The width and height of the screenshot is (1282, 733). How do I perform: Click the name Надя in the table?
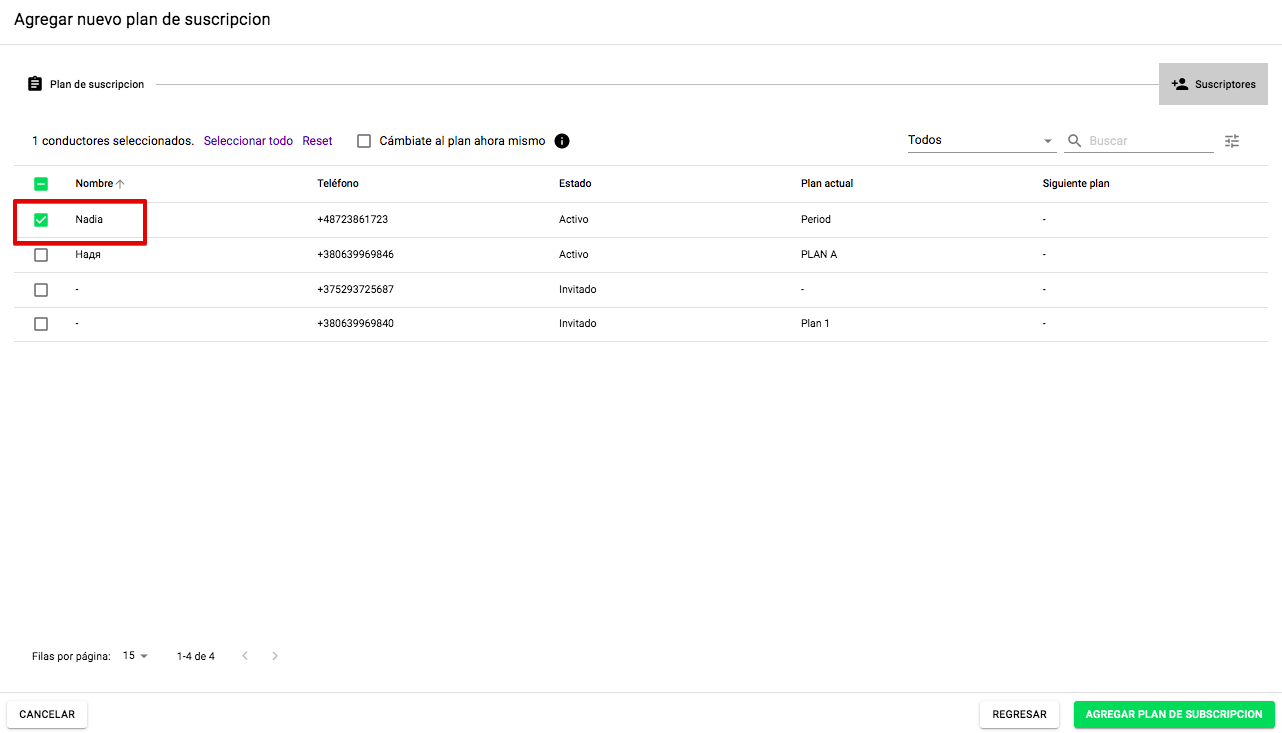tap(88, 254)
